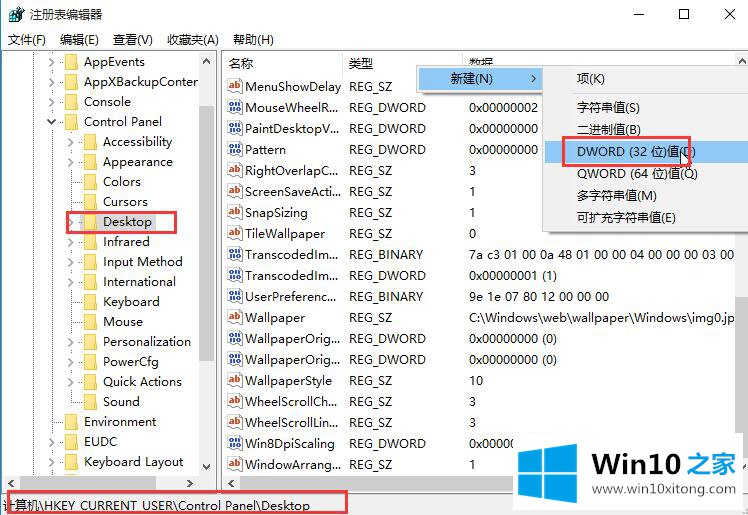Image resolution: width=748 pixels, height=515 pixels.
Task: Click the SnapSizing string icon
Action: (x=234, y=212)
